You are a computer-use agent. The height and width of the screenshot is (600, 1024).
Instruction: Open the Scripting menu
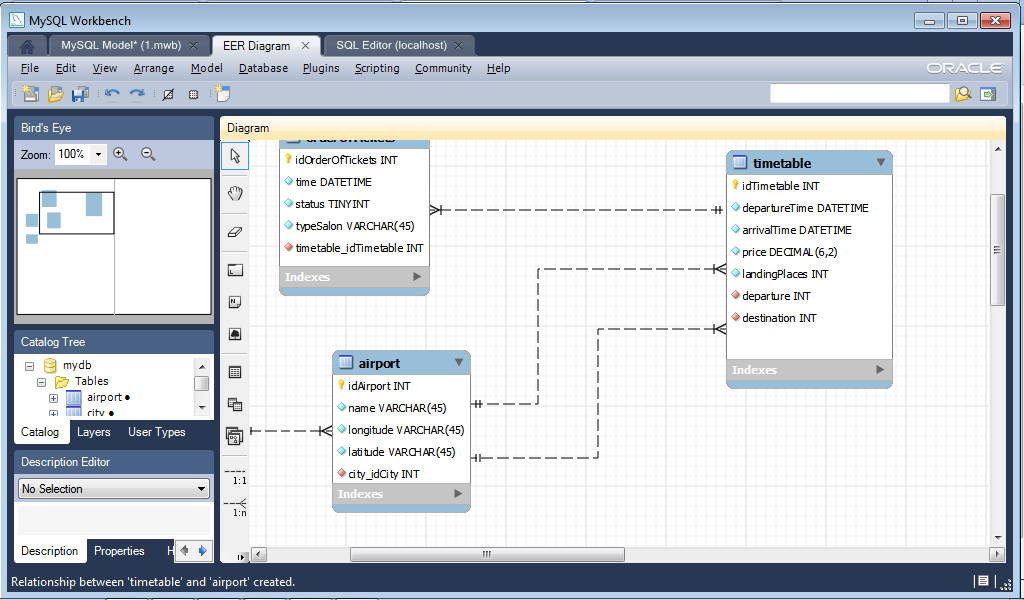[x=377, y=68]
